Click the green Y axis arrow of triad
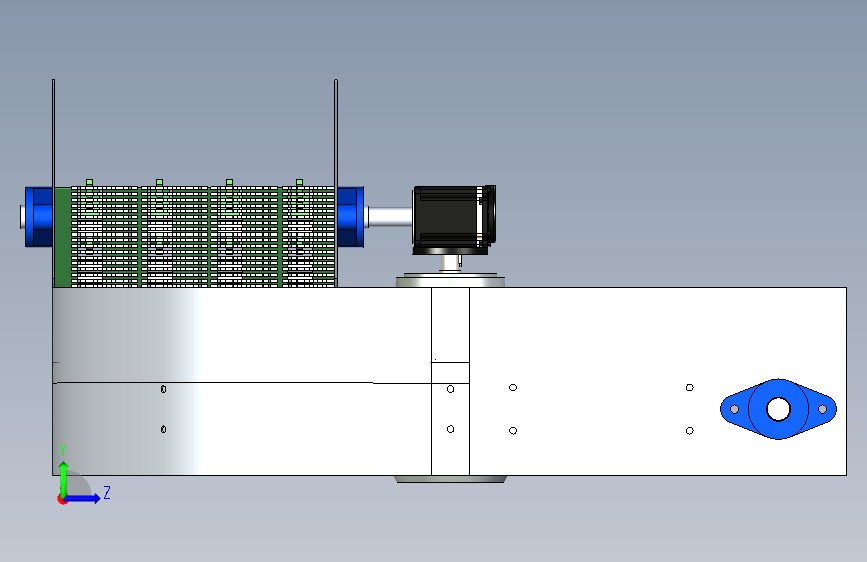 pyautogui.click(x=64, y=478)
